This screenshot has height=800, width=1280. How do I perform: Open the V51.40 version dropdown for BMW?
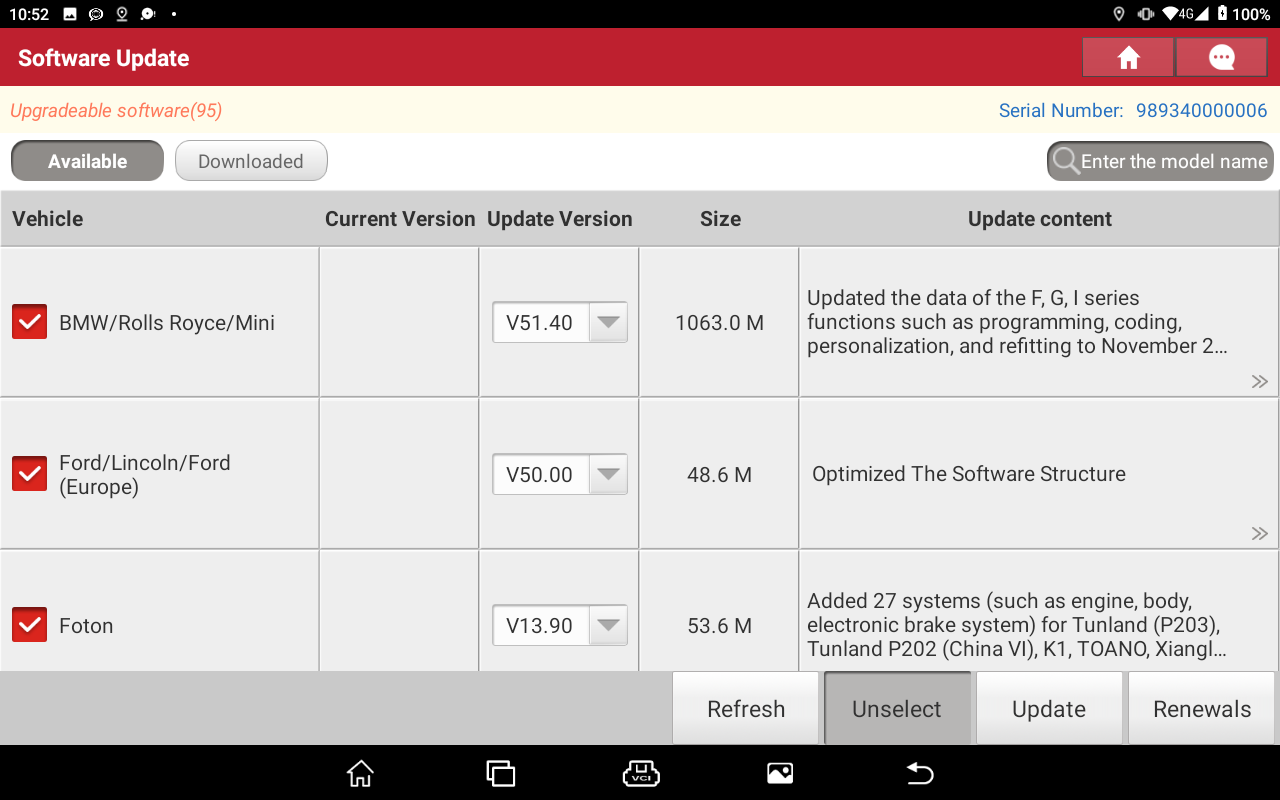(607, 322)
